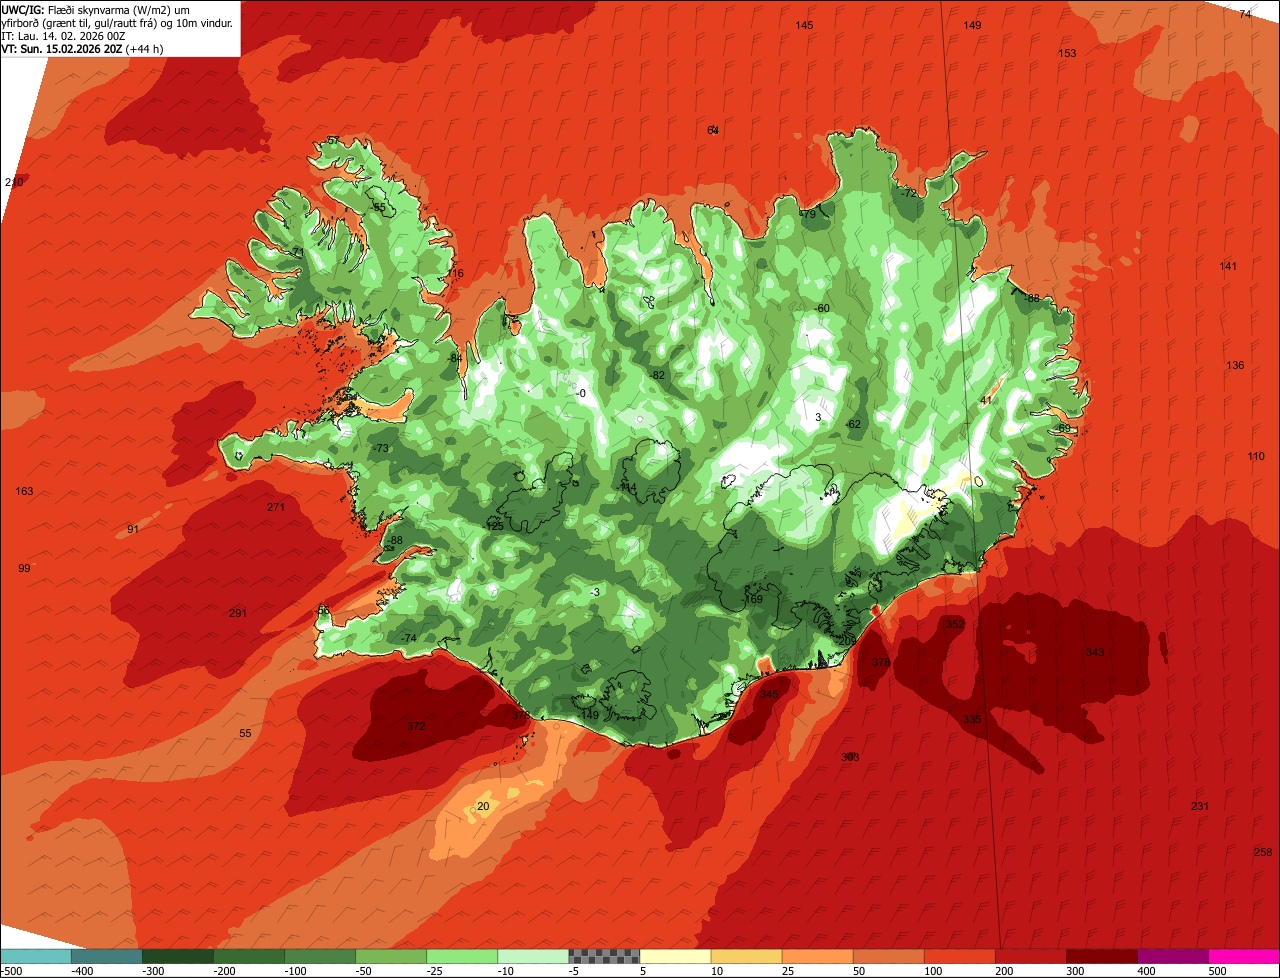The width and height of the screenshot is (1280, 978).
Task: Click the checkered legend swatch between -5 and 5
Action: 604,956
